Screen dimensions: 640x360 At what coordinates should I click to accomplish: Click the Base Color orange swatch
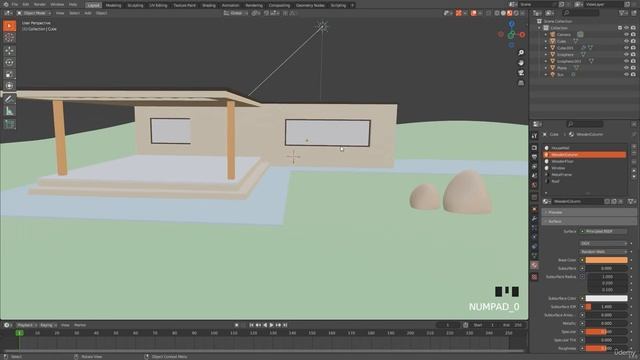pos(606,260)
